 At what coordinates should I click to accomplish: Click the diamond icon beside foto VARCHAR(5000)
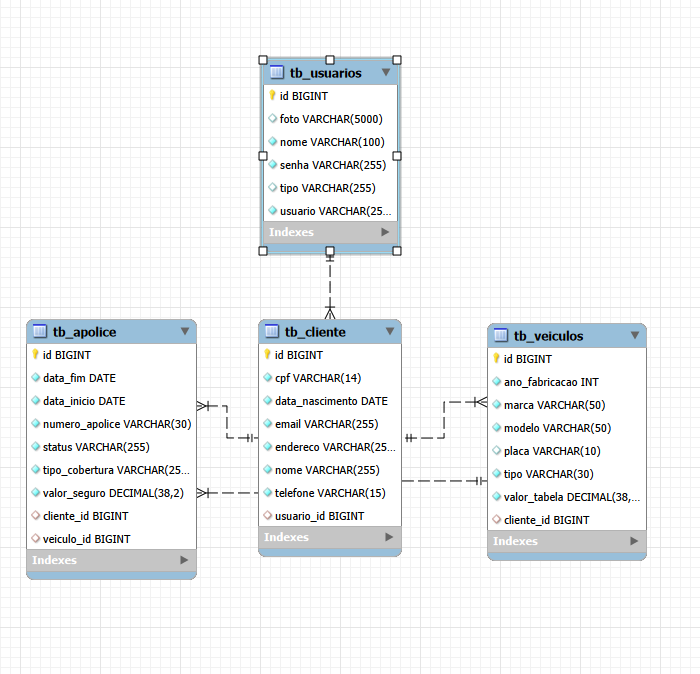click(272, 118)
